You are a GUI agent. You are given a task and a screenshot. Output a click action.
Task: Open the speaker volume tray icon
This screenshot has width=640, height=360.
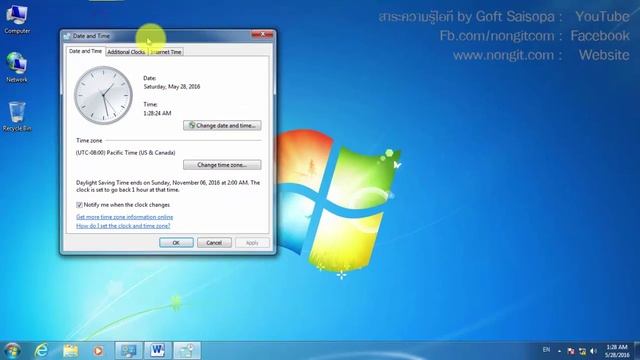(593, 351)
